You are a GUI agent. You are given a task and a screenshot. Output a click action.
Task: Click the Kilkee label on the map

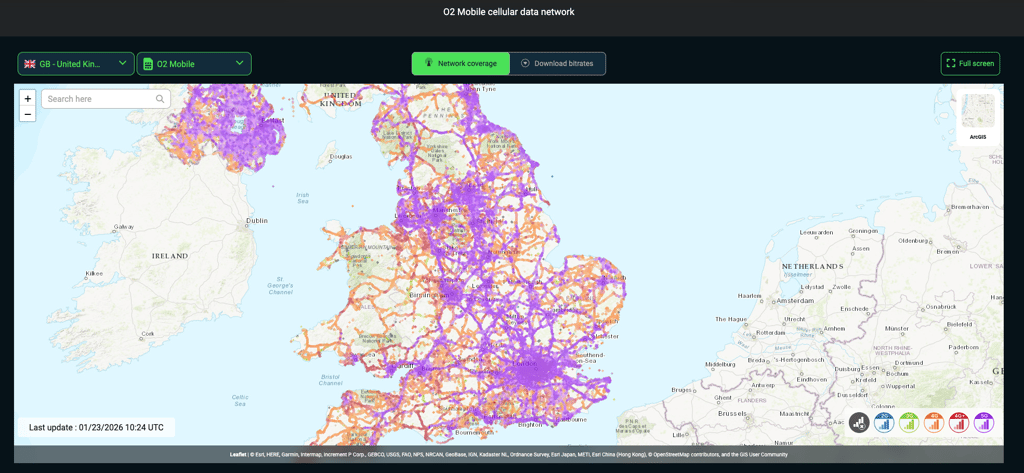click(x=95, y=274)
